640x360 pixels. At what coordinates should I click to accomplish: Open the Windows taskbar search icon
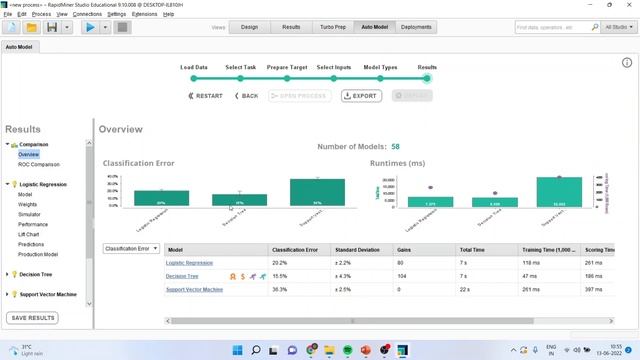click(x=256, y=350)
